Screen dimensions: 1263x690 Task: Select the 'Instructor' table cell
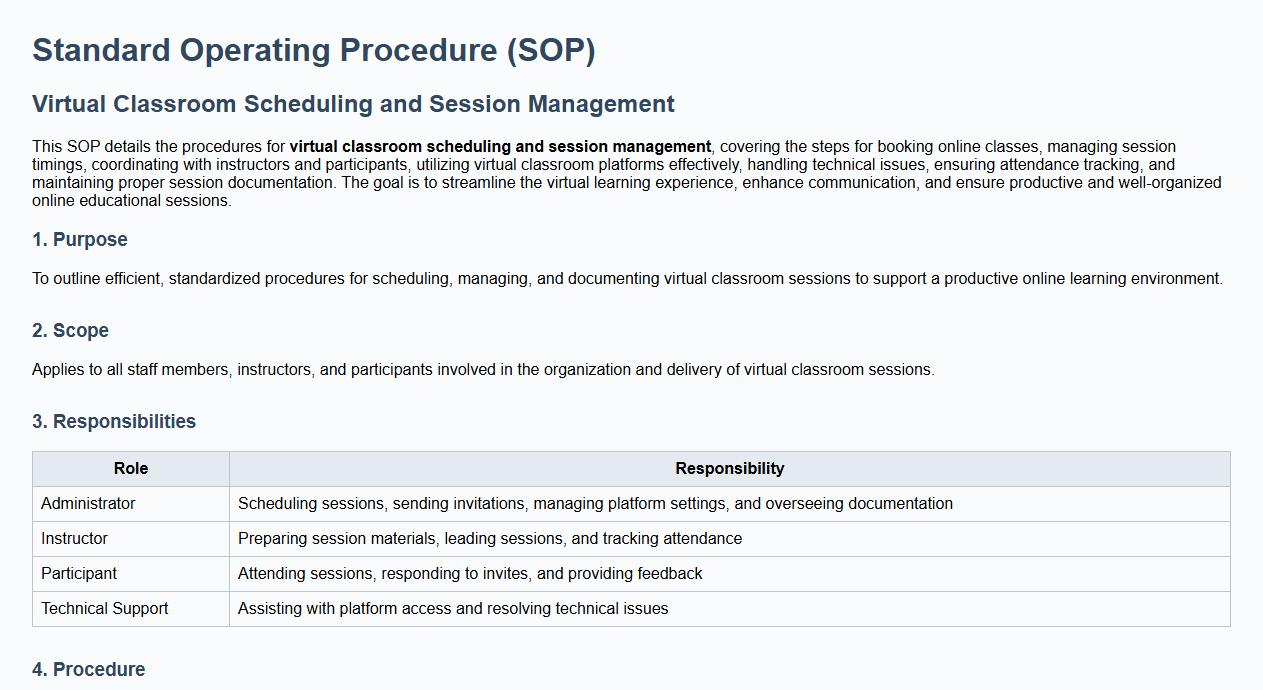pyautogui.click(x=74, y=539)
